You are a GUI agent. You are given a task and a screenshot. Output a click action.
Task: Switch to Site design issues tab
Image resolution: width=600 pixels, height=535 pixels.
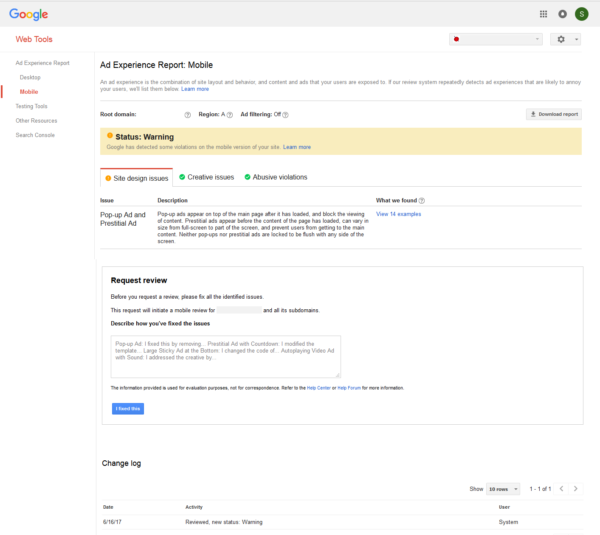(x=137, y=178)
